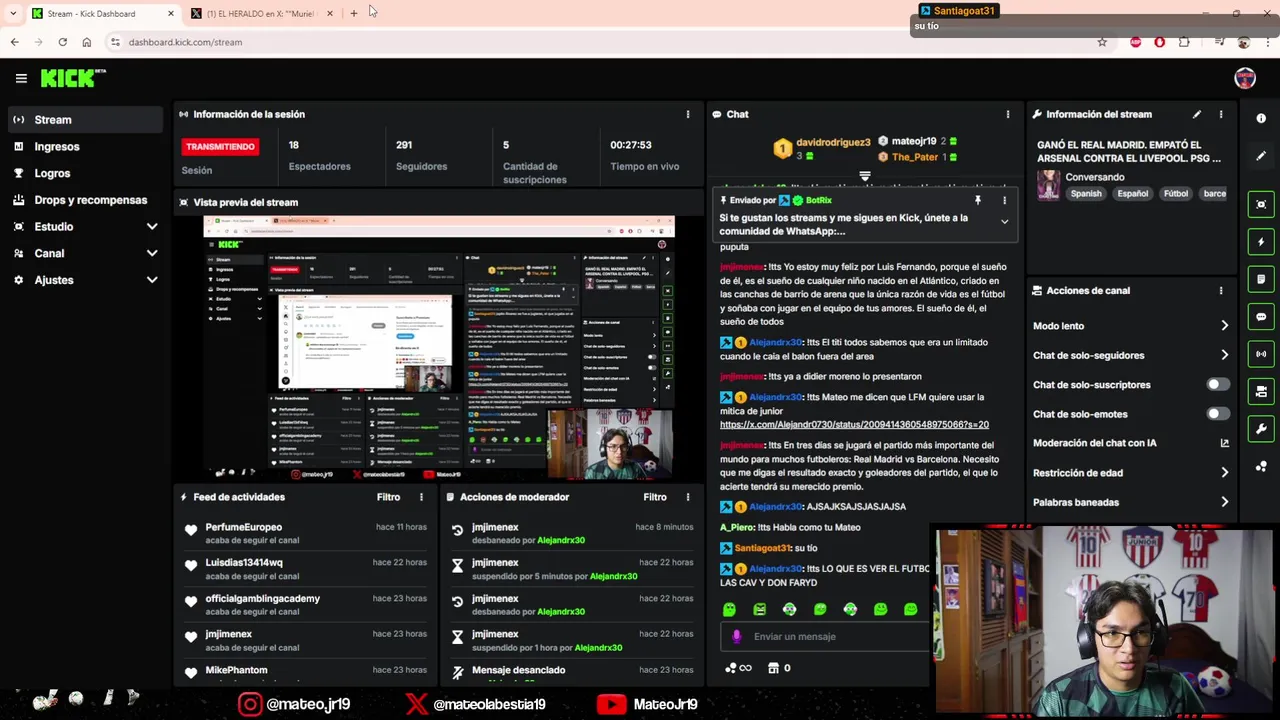
Task: Click the Conversando category thumbnail
Action: [x=1048, y=185]
